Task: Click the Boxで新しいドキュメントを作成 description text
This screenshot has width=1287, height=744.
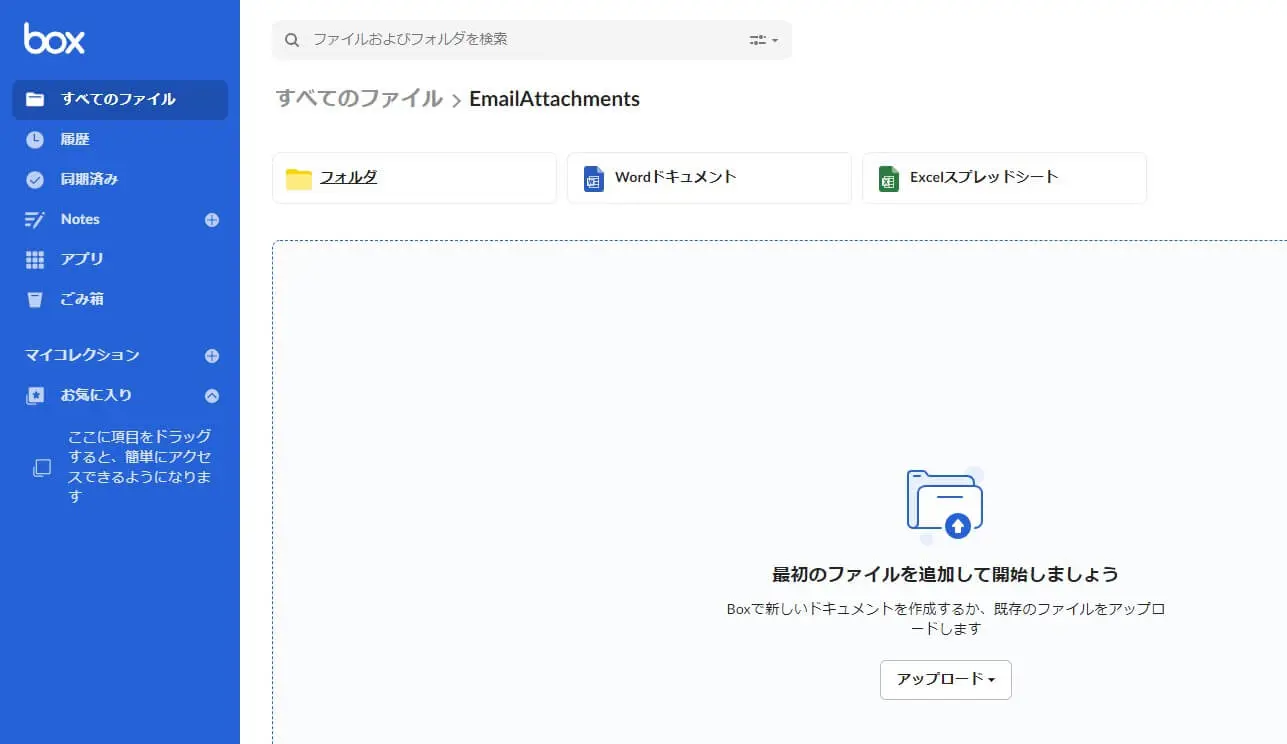Action: (x=945, y=619)
